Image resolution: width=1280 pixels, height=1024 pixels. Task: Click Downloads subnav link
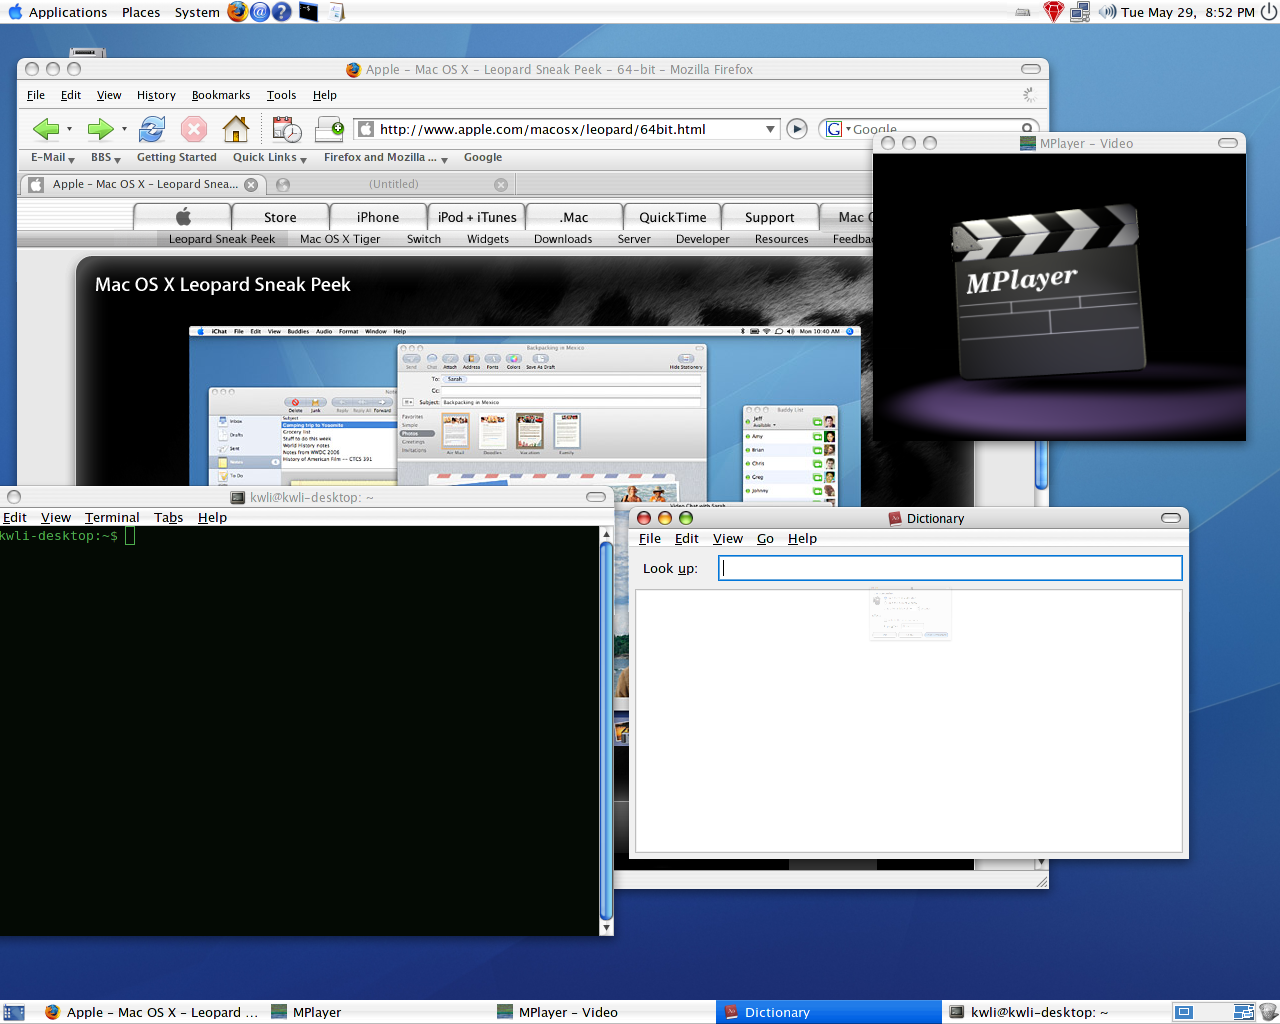563,239
